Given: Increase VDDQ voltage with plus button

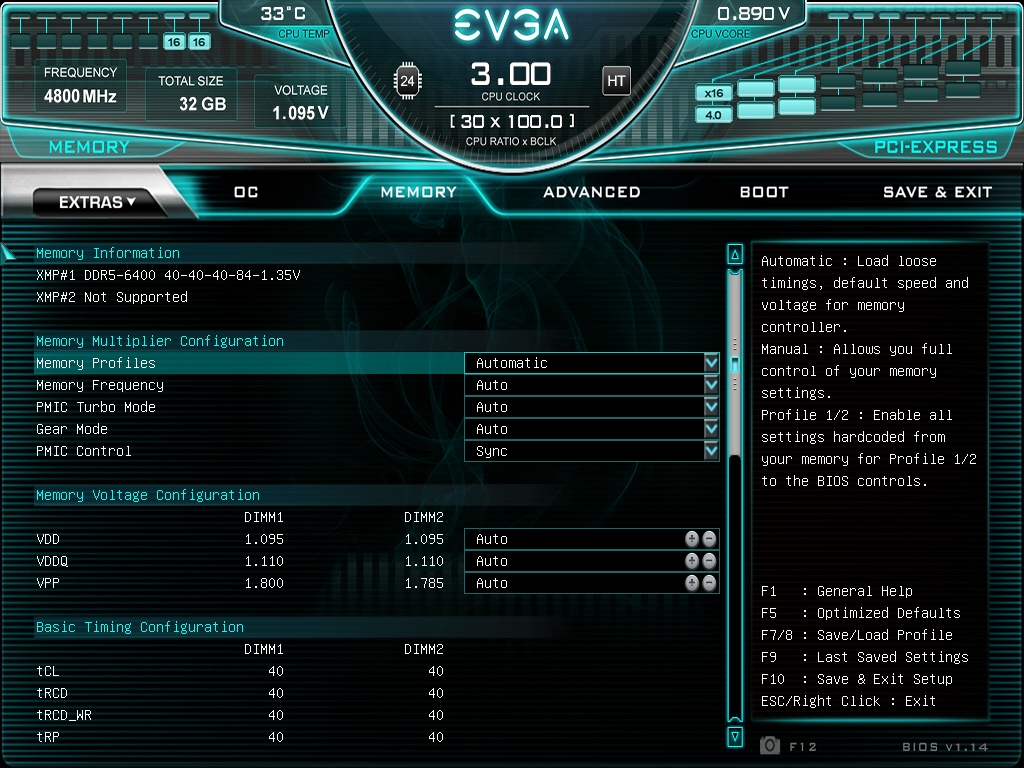Looking at the screenshot, I should click(x=692, y=561).
